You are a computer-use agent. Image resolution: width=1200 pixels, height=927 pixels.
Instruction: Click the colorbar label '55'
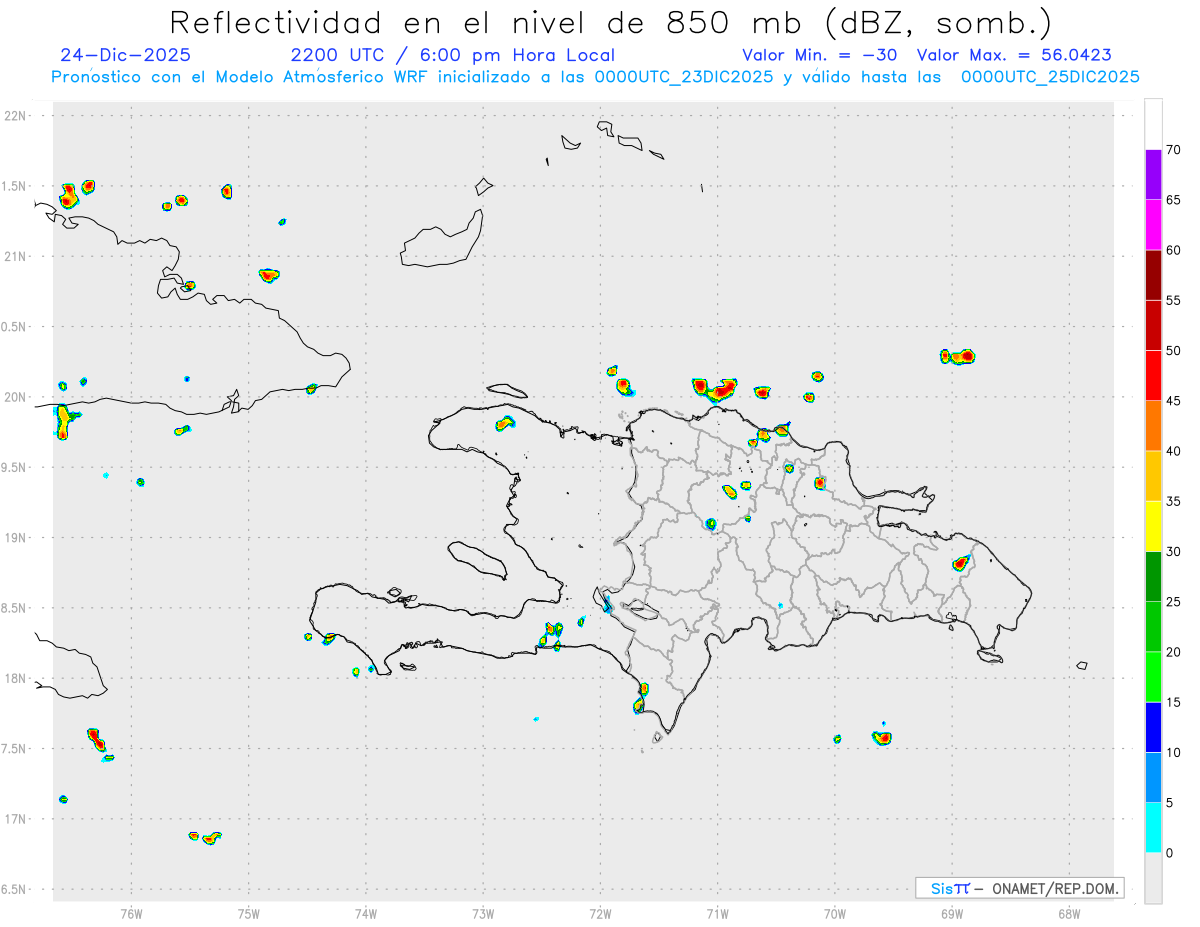click(x=1173, y=300)
